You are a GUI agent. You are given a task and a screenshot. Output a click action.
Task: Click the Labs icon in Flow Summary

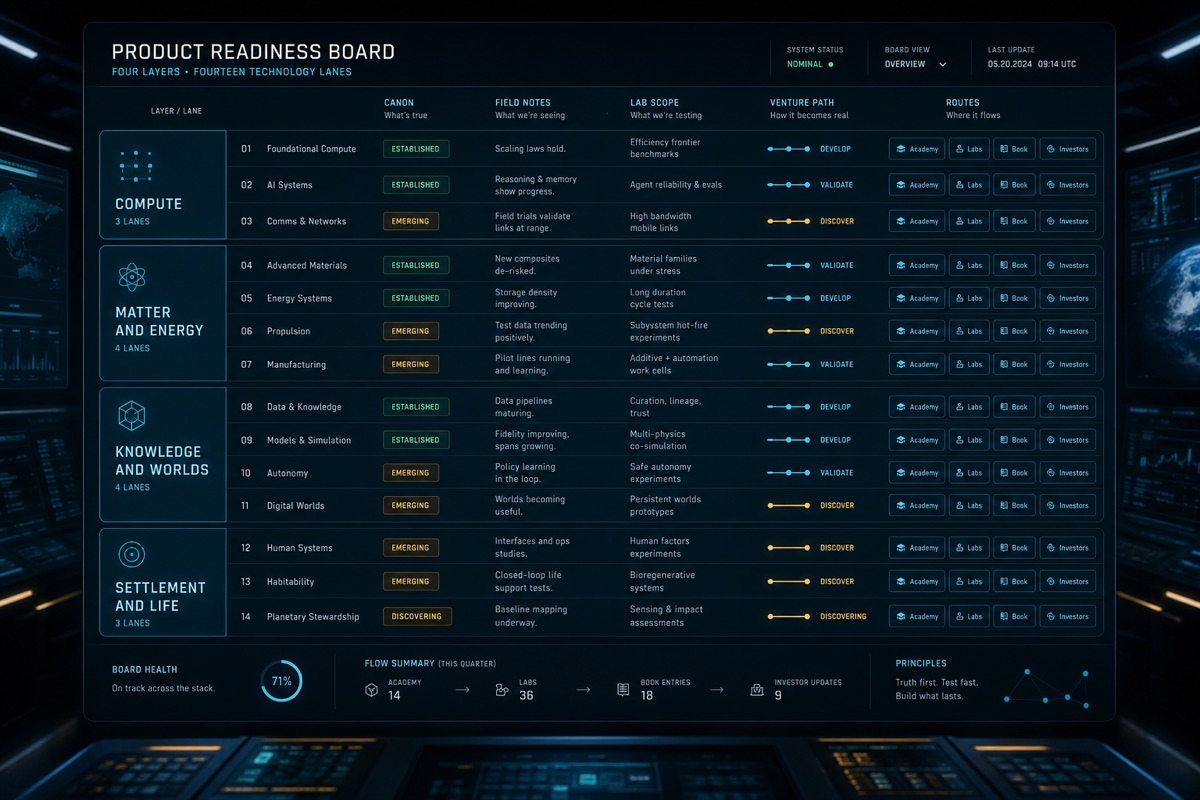click(502, 690)
